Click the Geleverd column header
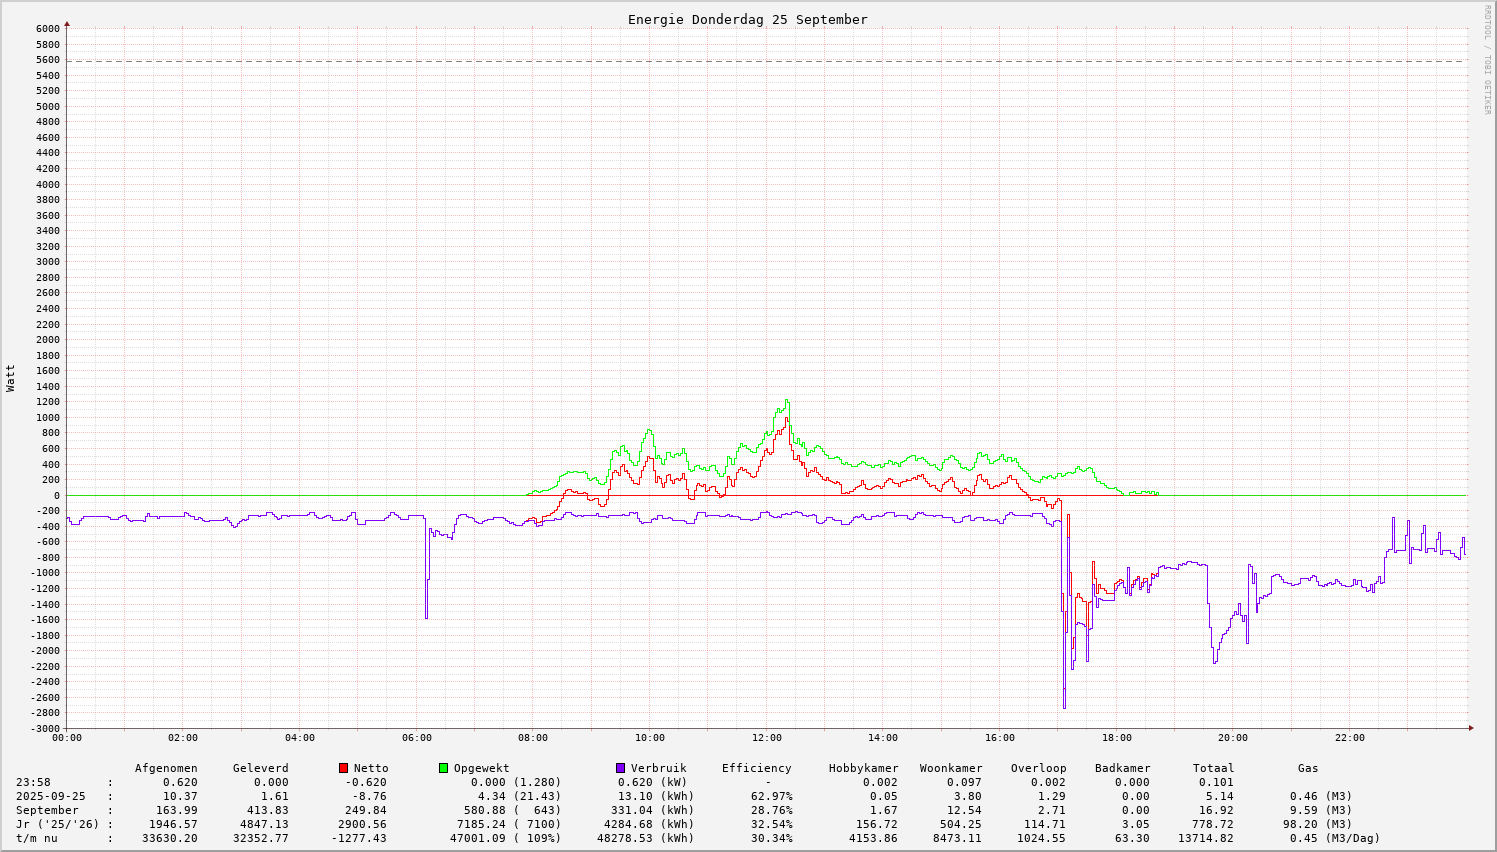This screenshot has width=1497, height=852. (260, 768)
